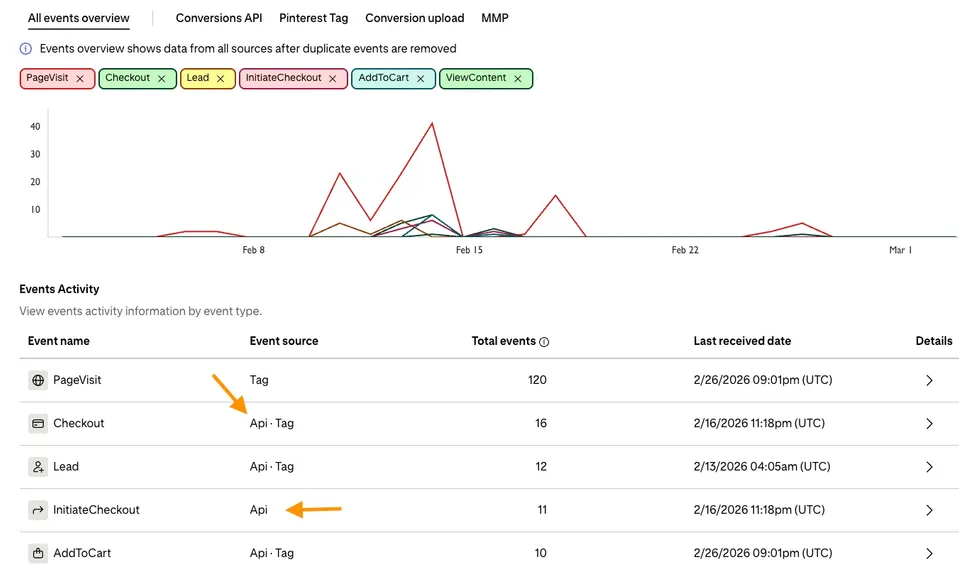Select the All events overview tab
The width and height of the screenshot is (959, 567).
point(78,18)
